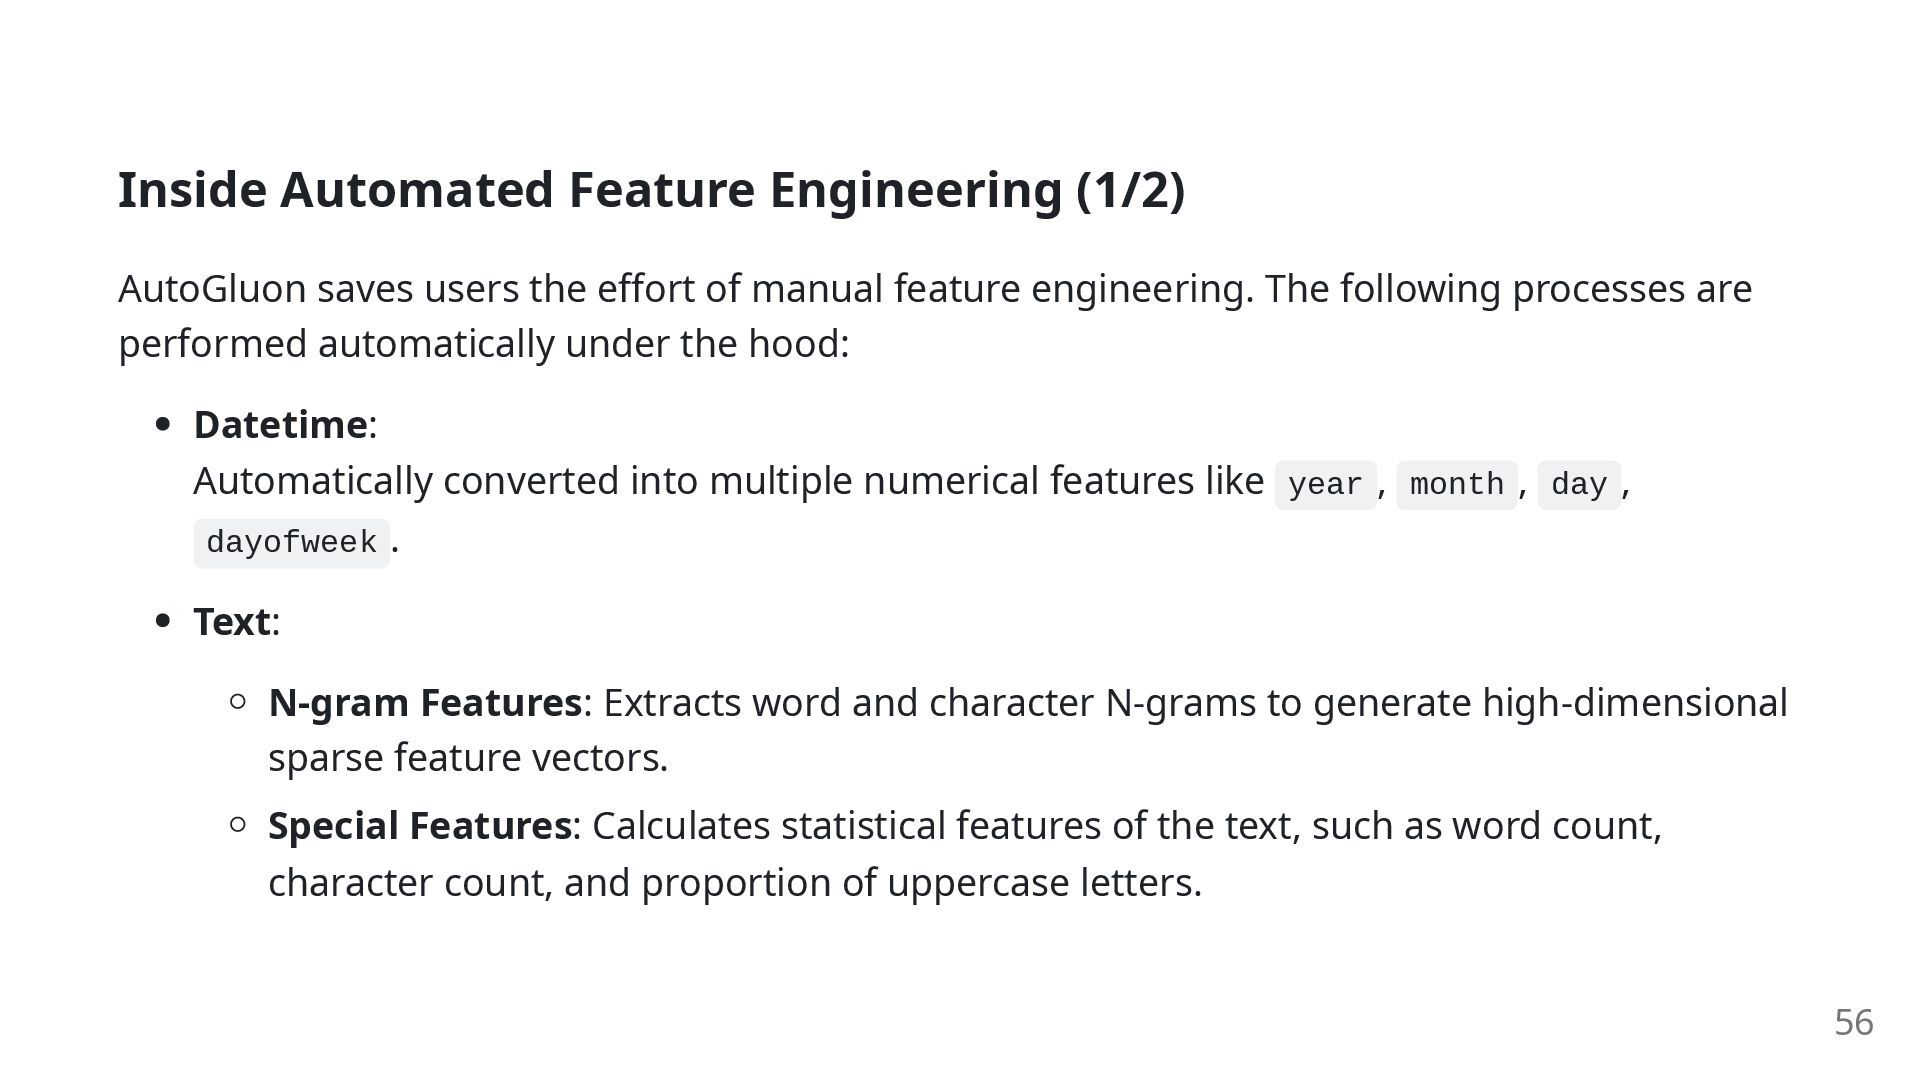Click the 'day' code tag
Image resolution: width=1920 pixels, height=1080 pixels.
pyautogui.click(x=1578, y=485)
